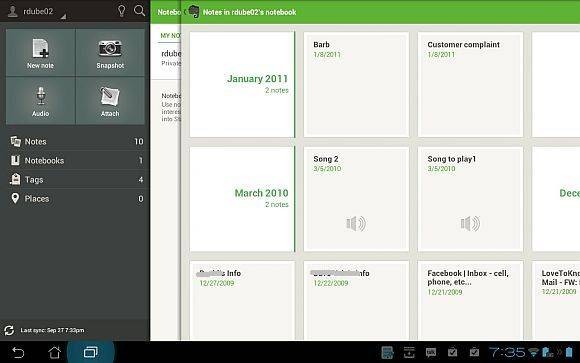This screenshot has height=363, width=580.
Task: Create a New note
Action: [x=40, y=53]
